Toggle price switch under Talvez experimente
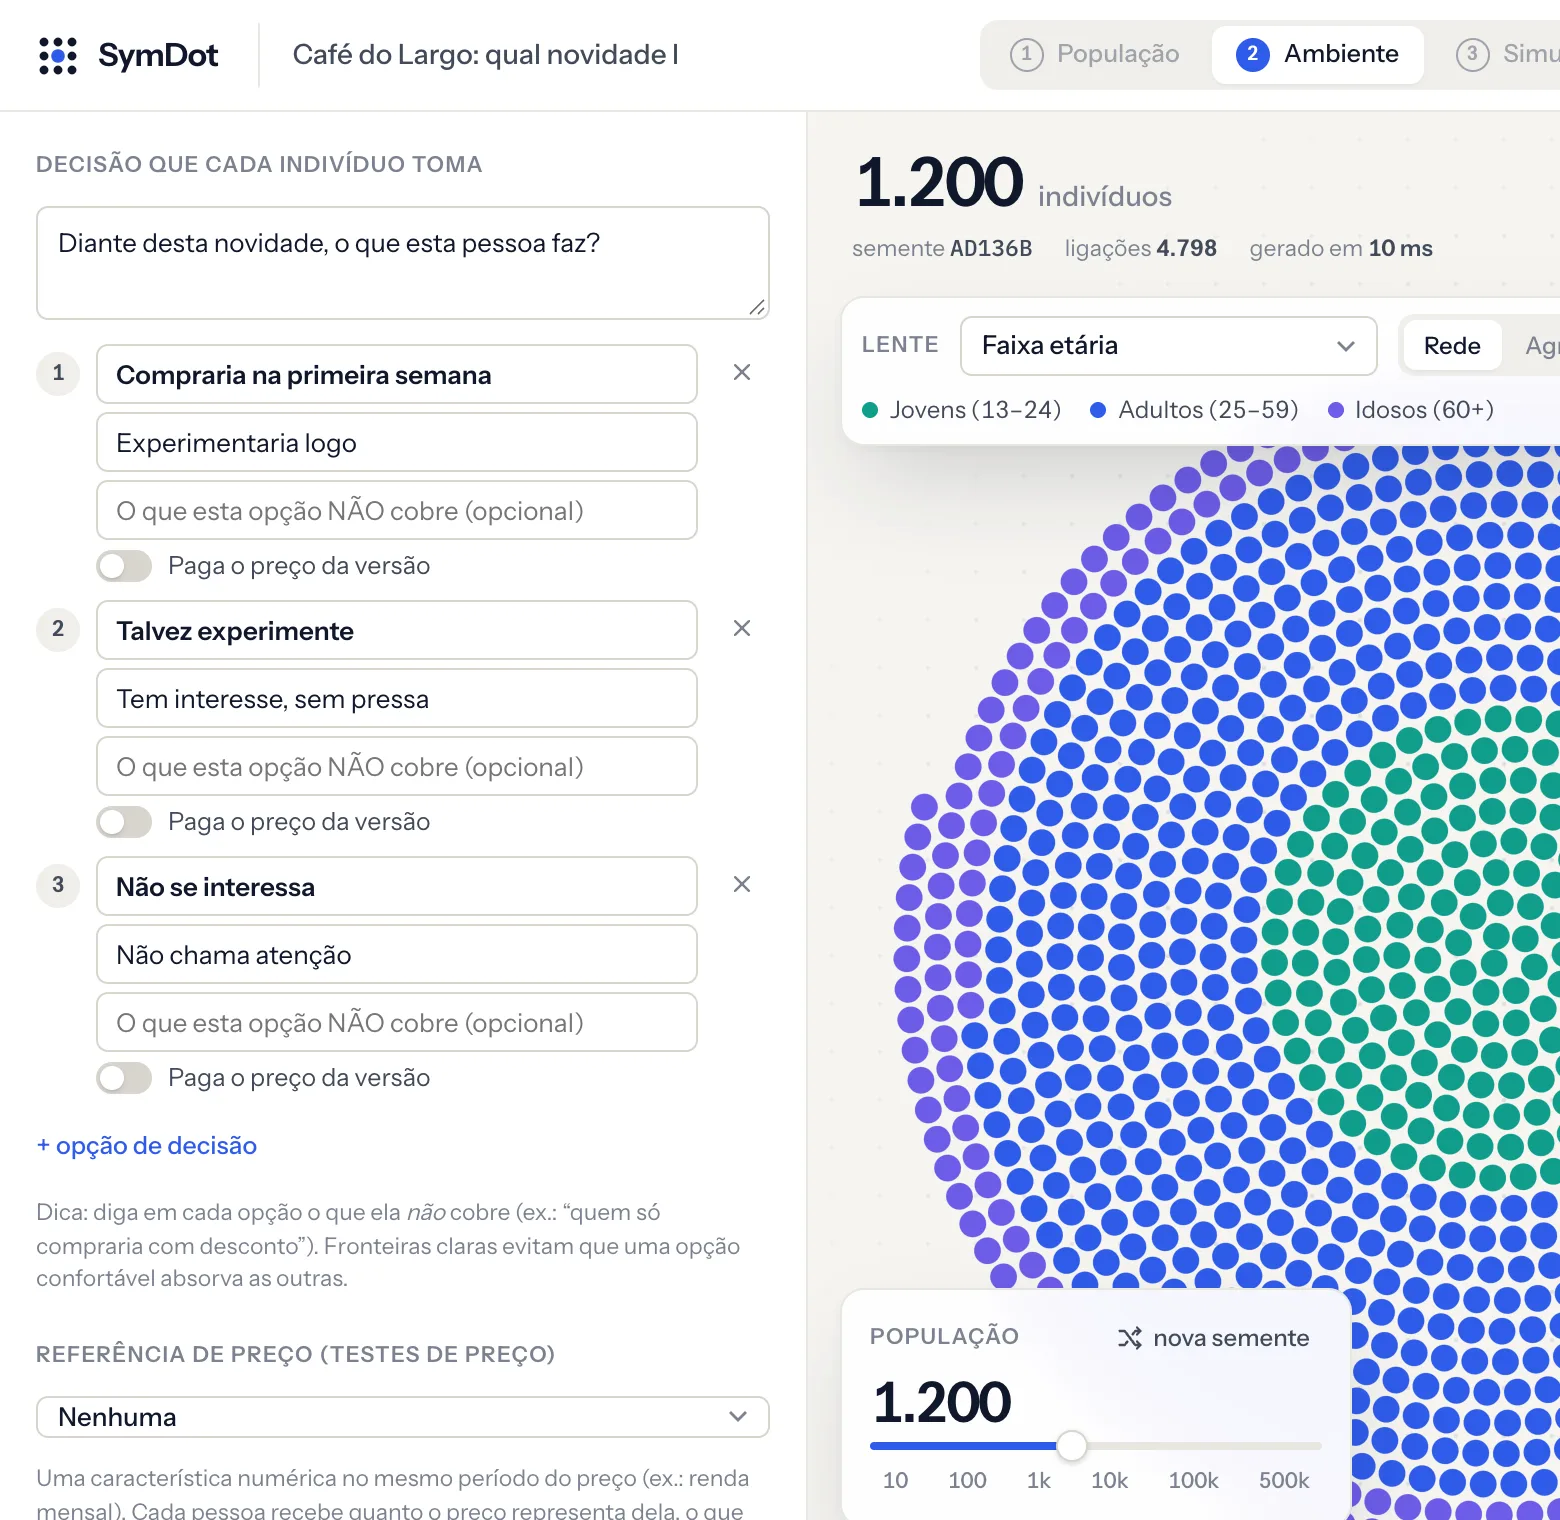The height and width of the screenshot is (1520, 1560). coord(124,822)
